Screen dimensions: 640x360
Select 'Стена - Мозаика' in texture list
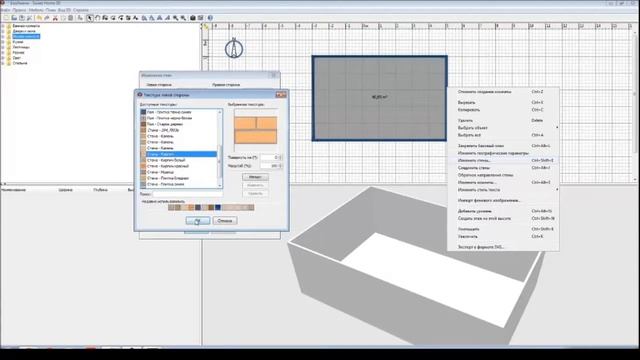click(178, 172)
